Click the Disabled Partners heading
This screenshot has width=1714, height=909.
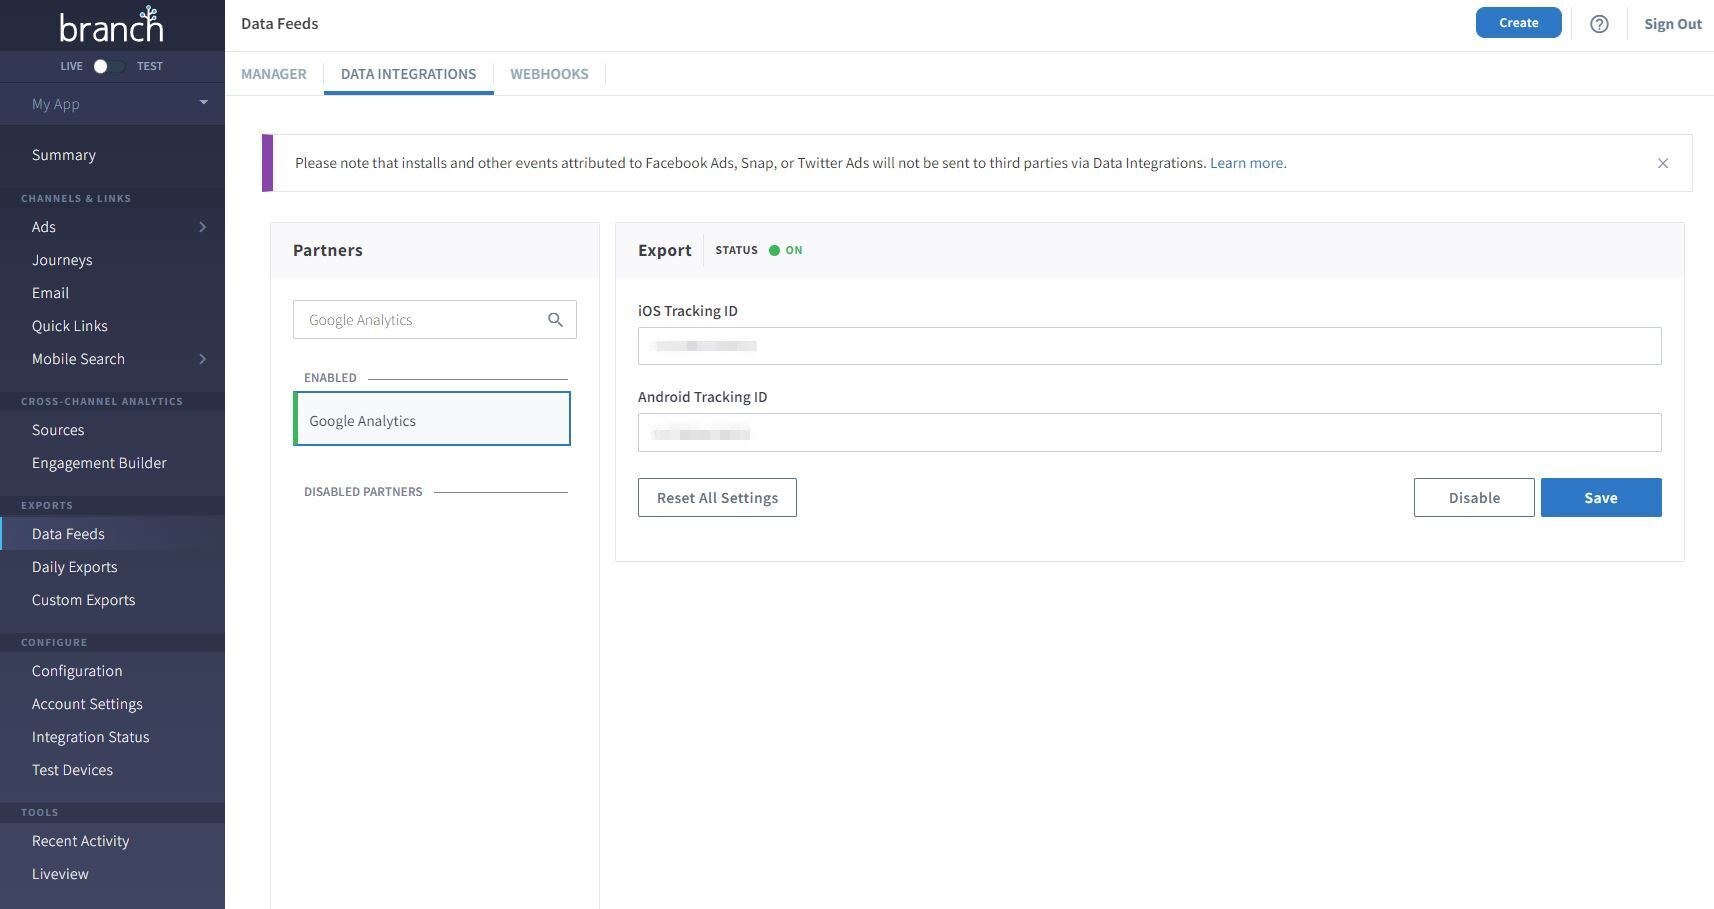(x=363, y=492)
